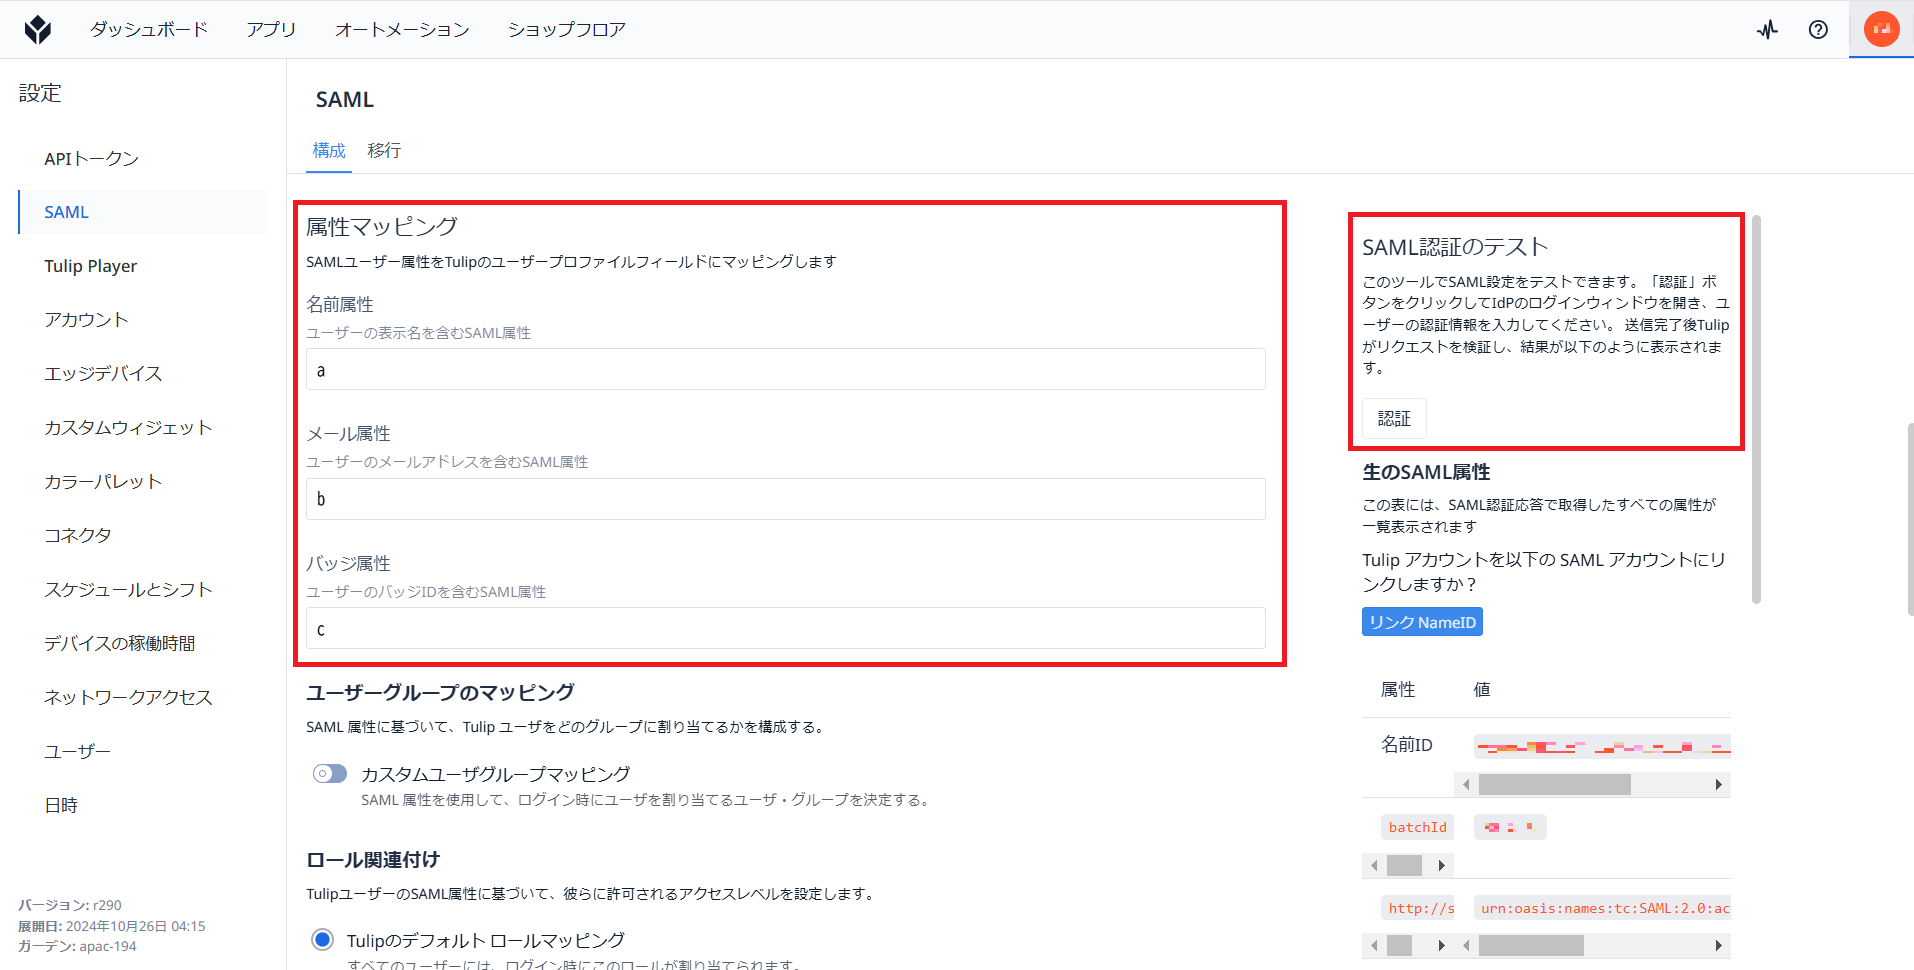The image size is (1914, 970).
Task: Open the ダッシュボード menu
Action: 149,29
